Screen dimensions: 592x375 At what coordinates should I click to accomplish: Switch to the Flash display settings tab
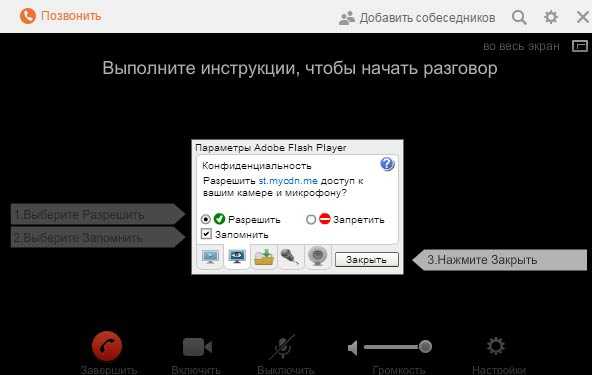210,257
